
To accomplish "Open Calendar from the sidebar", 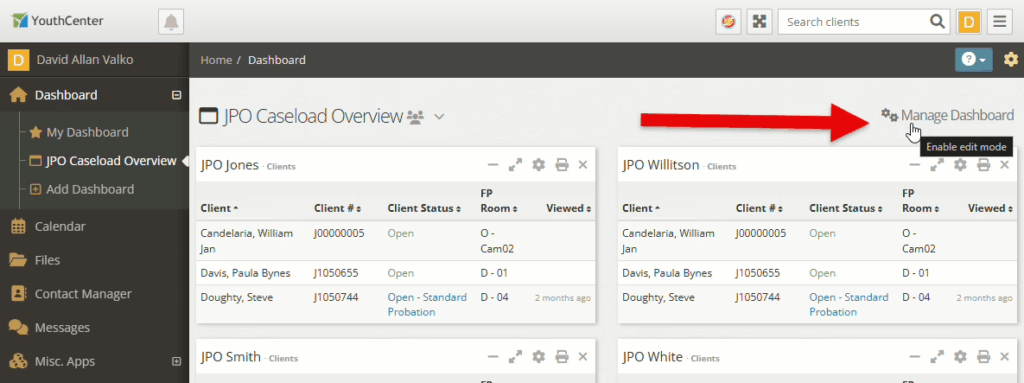I will [60, 226].
